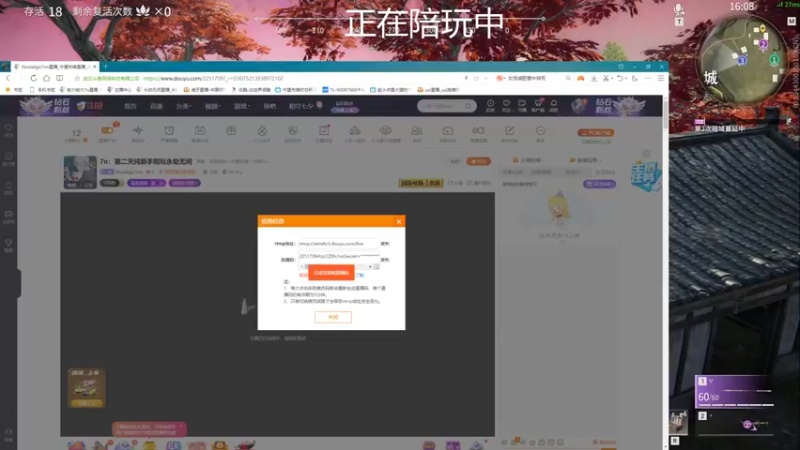Click the microphone icon in game overlay

(679, 9)
